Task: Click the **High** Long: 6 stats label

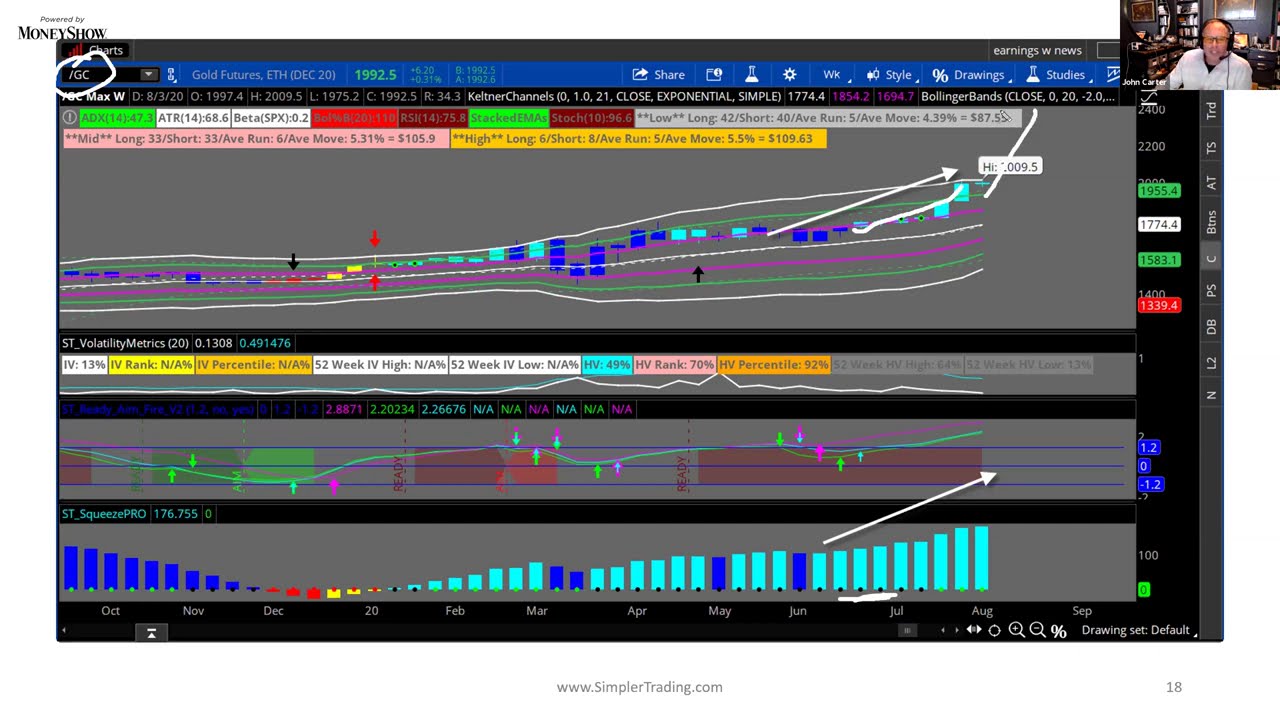Action: 638,139
